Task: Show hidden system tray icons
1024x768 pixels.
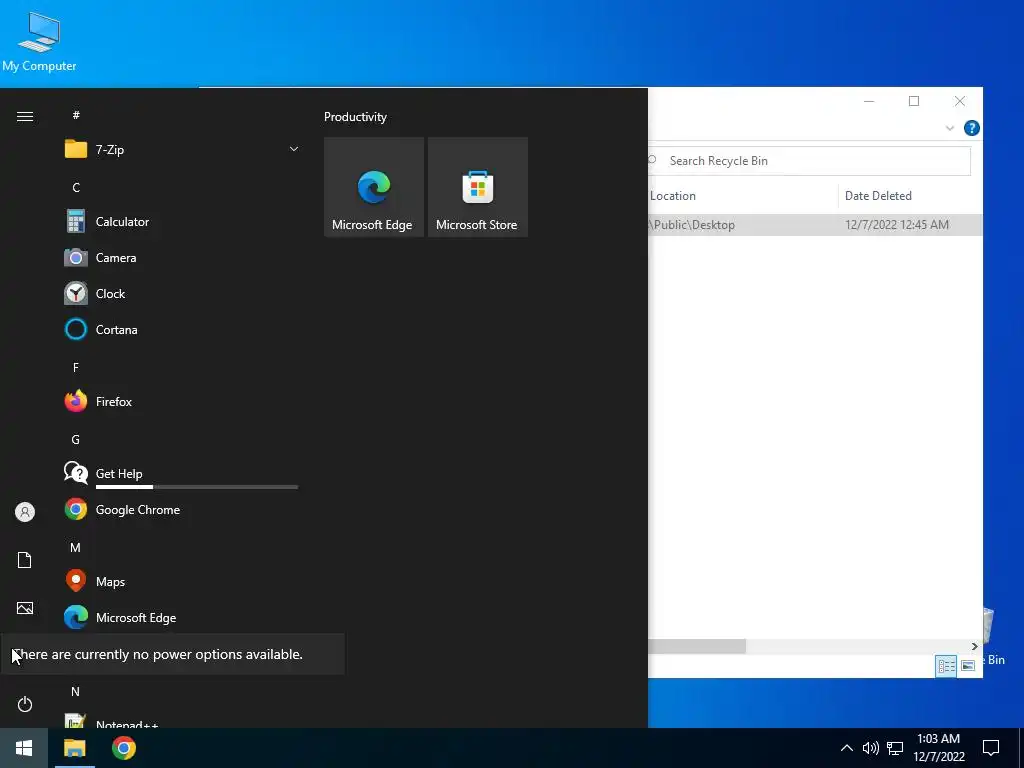Action: tap(846, 748)
